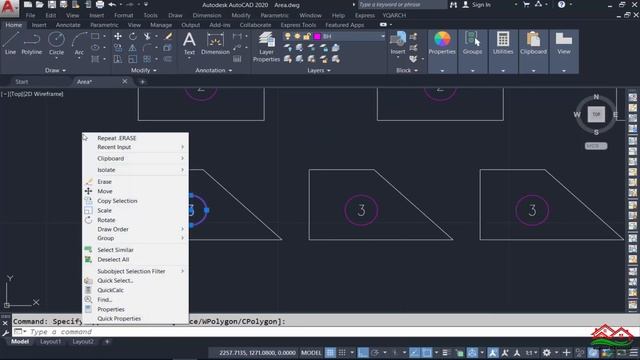The width and height of the screenshot is (640, 360).
Task: Expand the Modify panel dropdown
Action: (x=143, y=70)
